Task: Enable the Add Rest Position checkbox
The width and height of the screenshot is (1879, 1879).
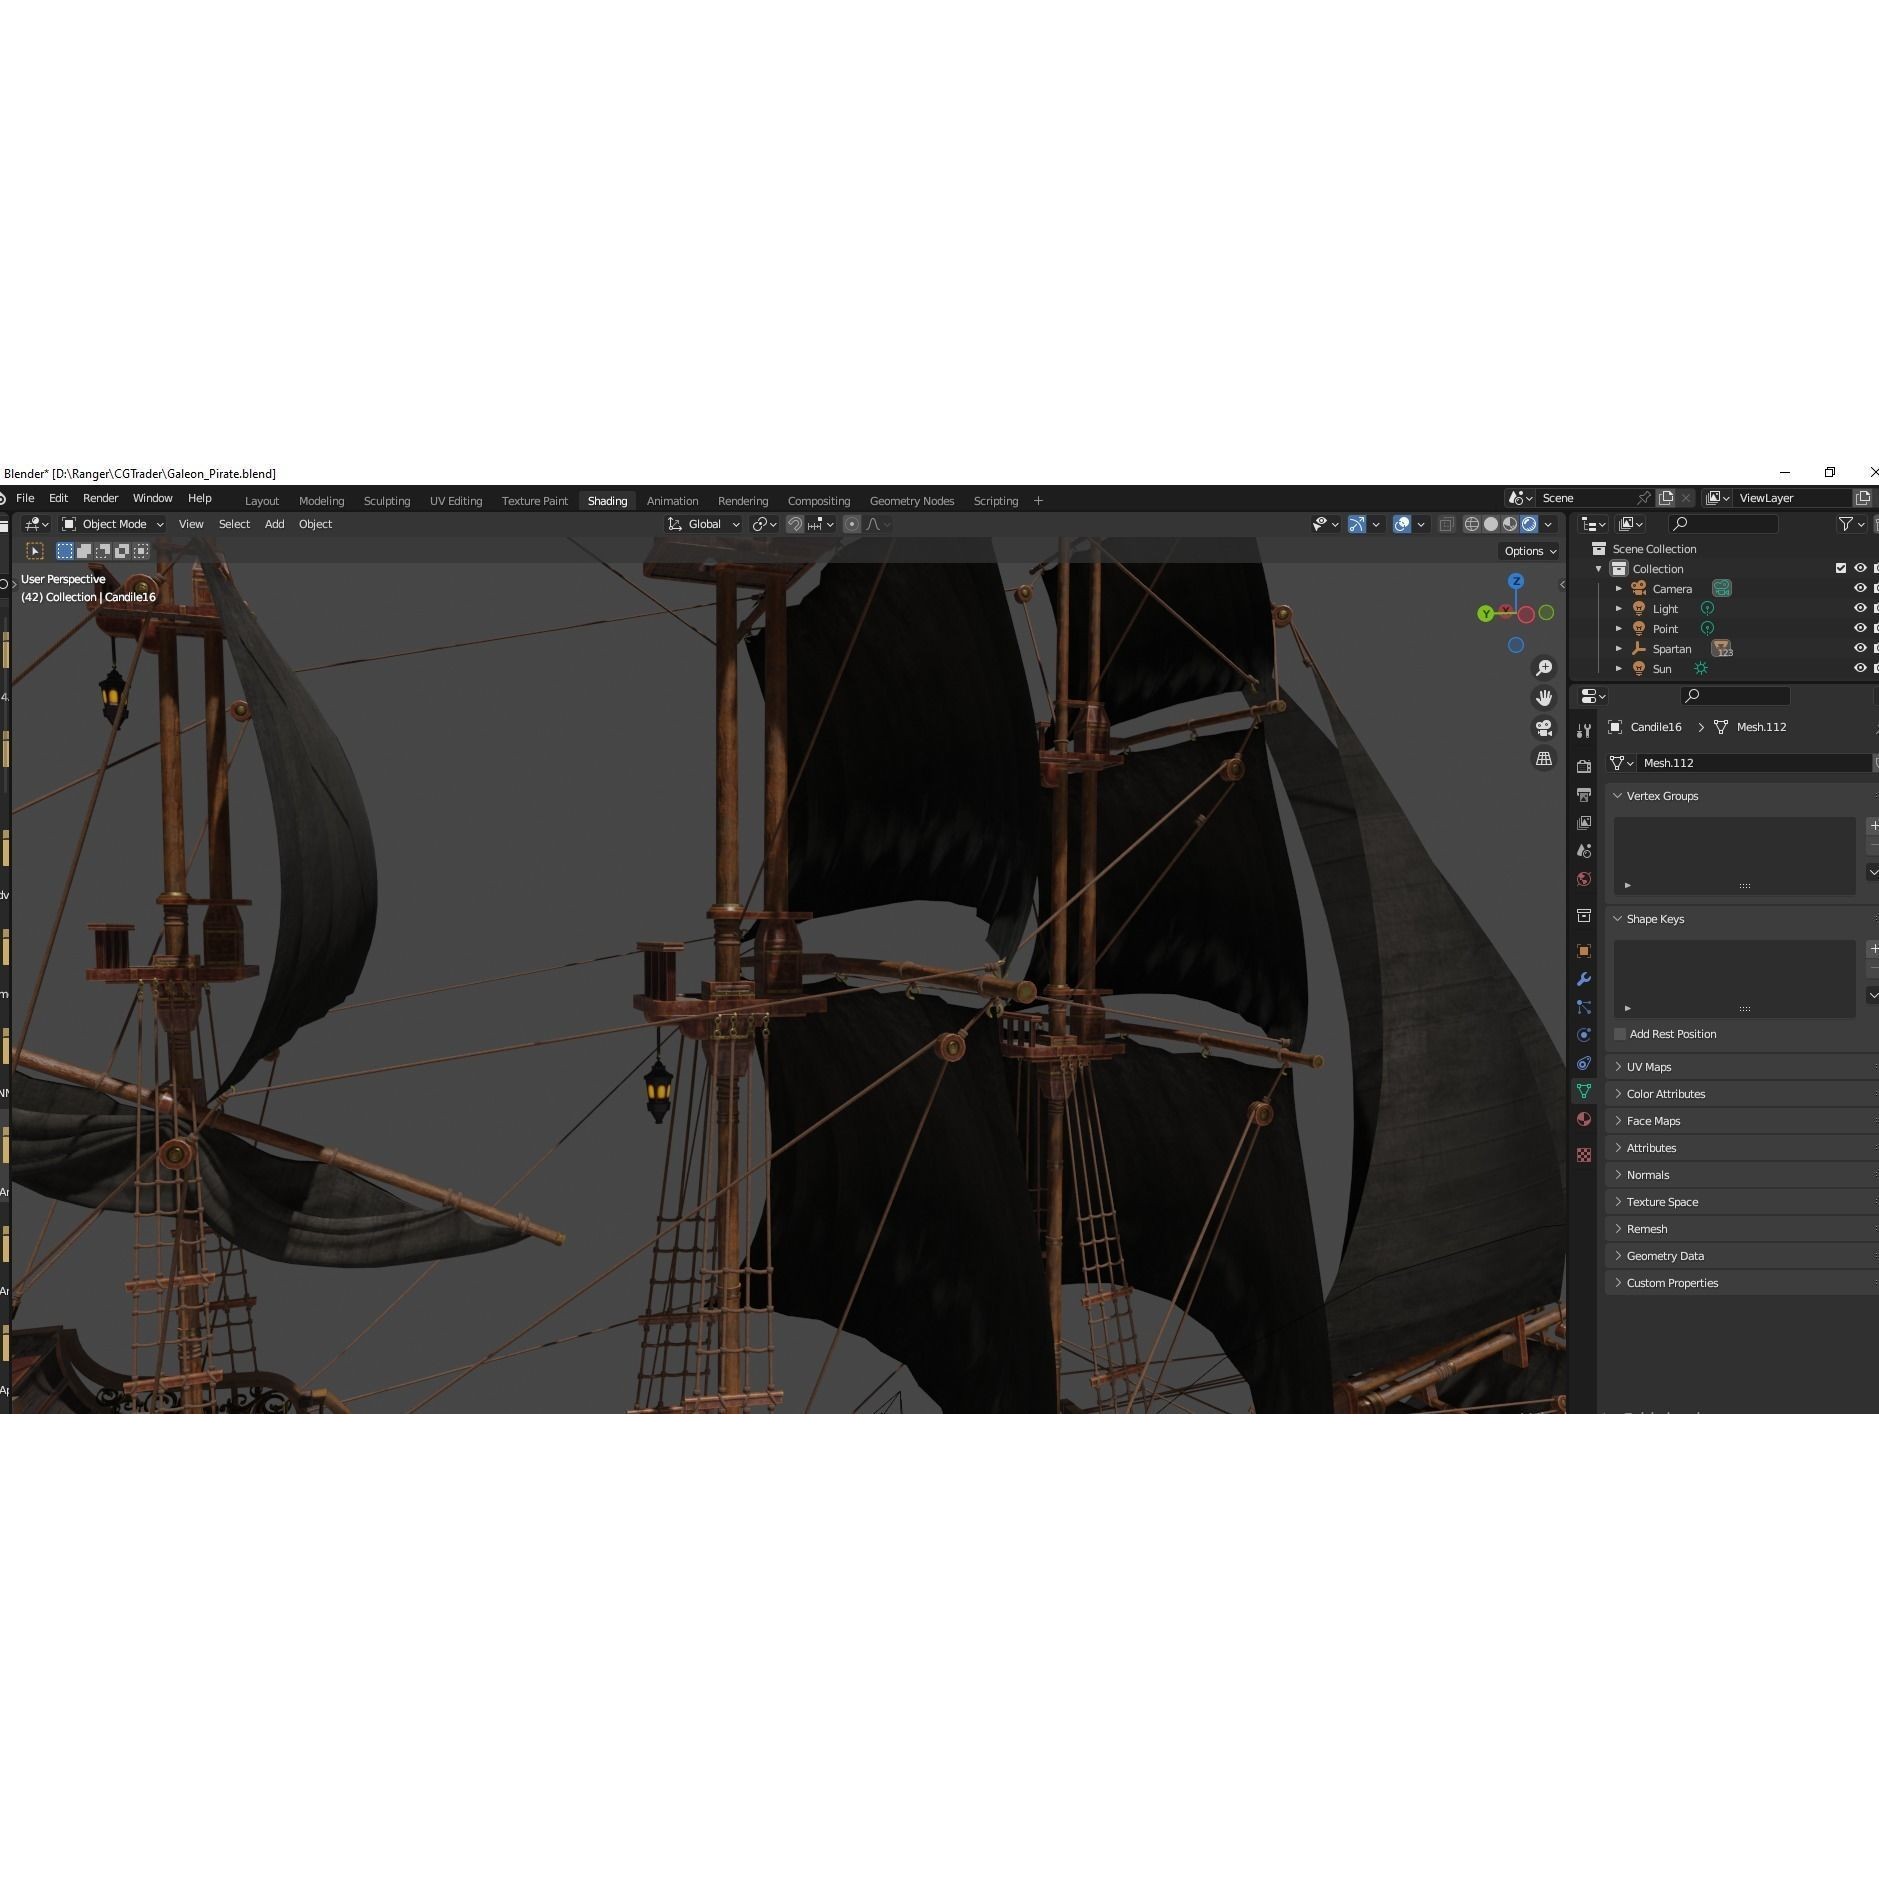Action: (x=1621, y=1034)
